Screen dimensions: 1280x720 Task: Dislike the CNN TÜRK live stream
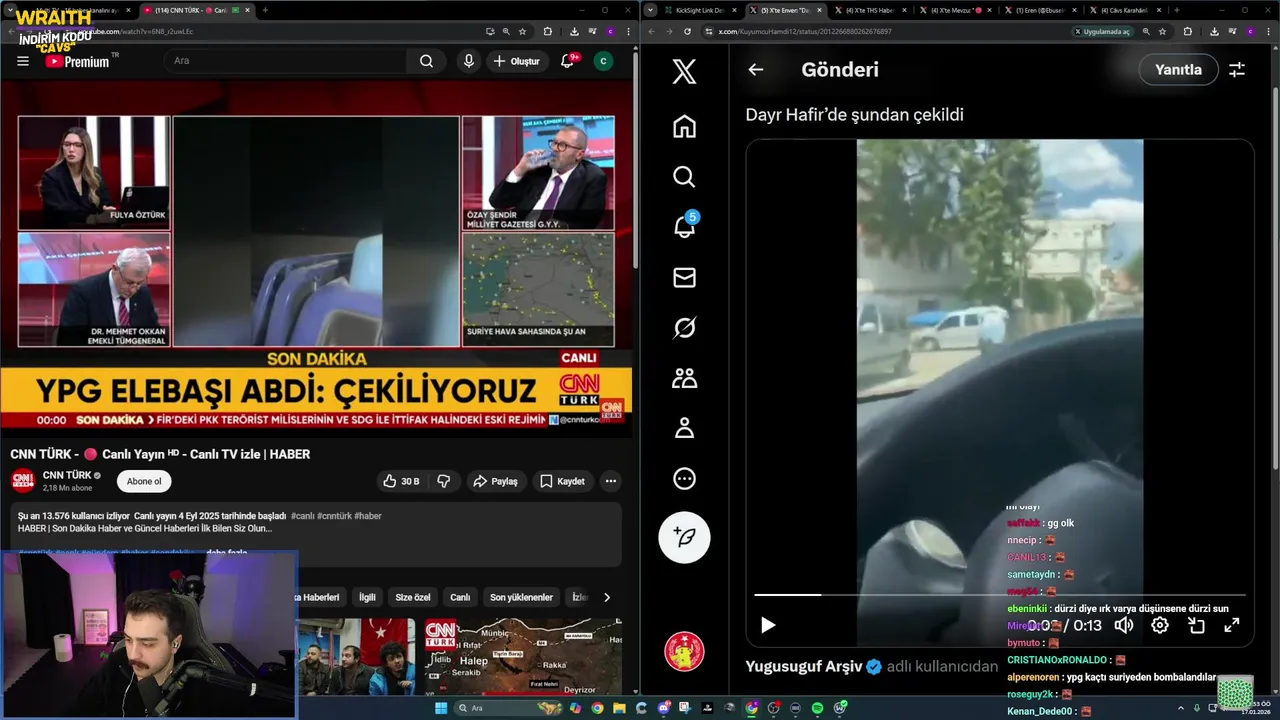[444, 481]
